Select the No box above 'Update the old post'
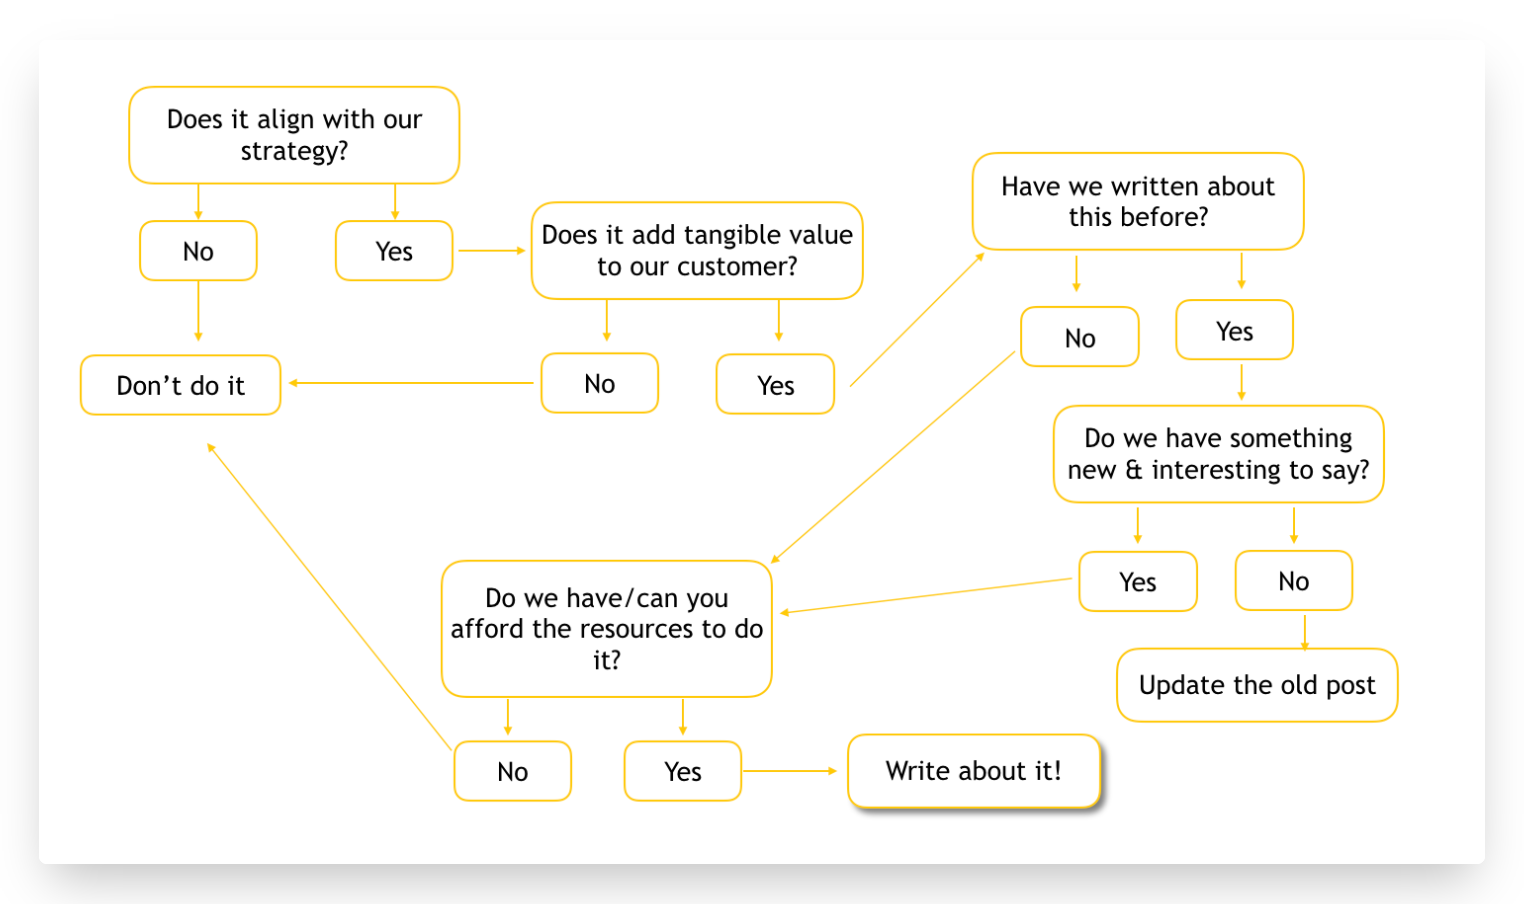Viewport: 1524px width, 904px height. [1294, 580]
